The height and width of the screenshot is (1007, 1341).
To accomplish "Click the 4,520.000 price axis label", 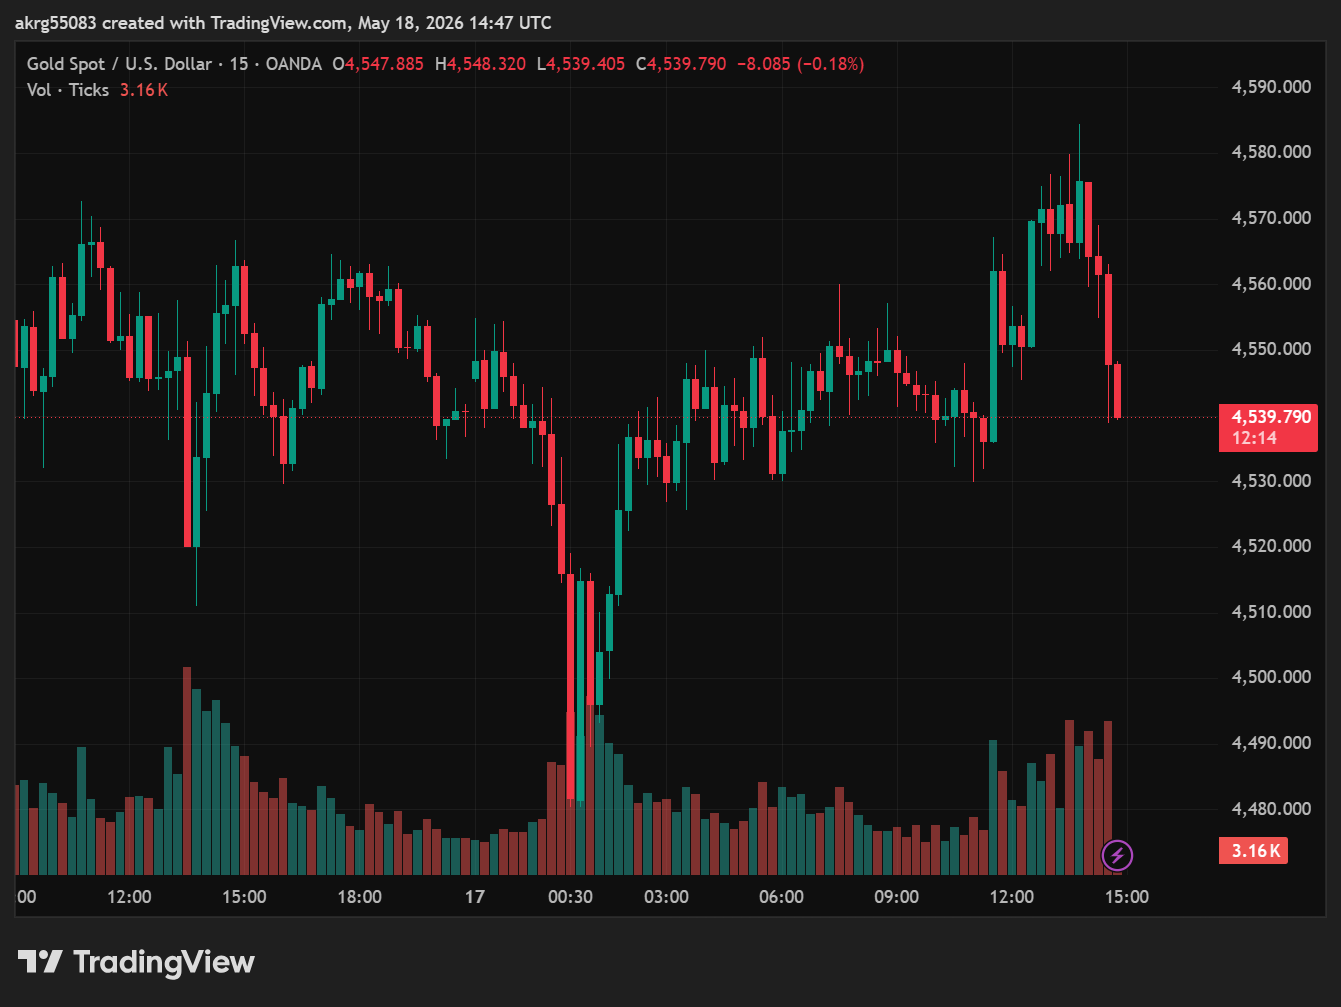I will point(1271,546).
